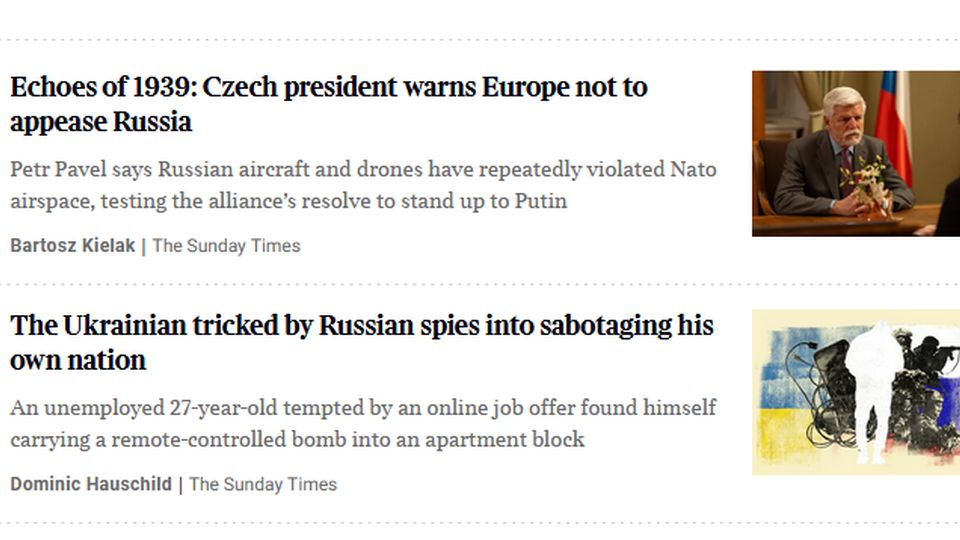This screenshot has height=540, width=960.
Task: Click "The Sunday Times" beside Bartosz Kielak
Action: pyautogui.click(x=226, y=245)
